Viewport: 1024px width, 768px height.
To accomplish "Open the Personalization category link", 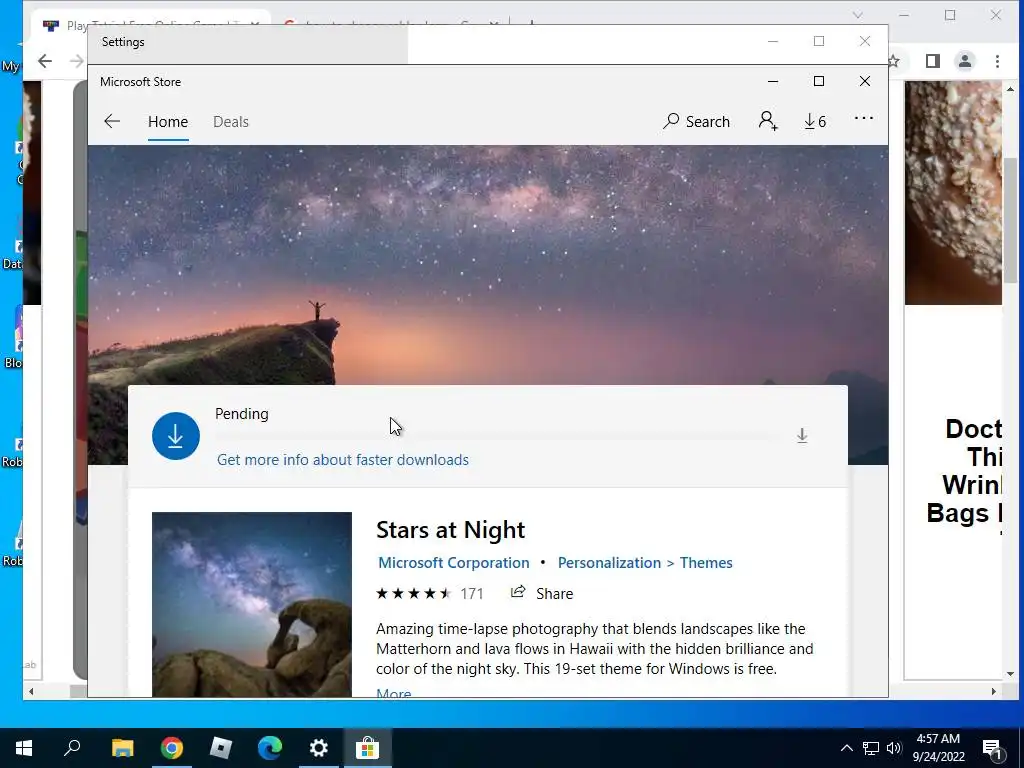I will [609, 563].
